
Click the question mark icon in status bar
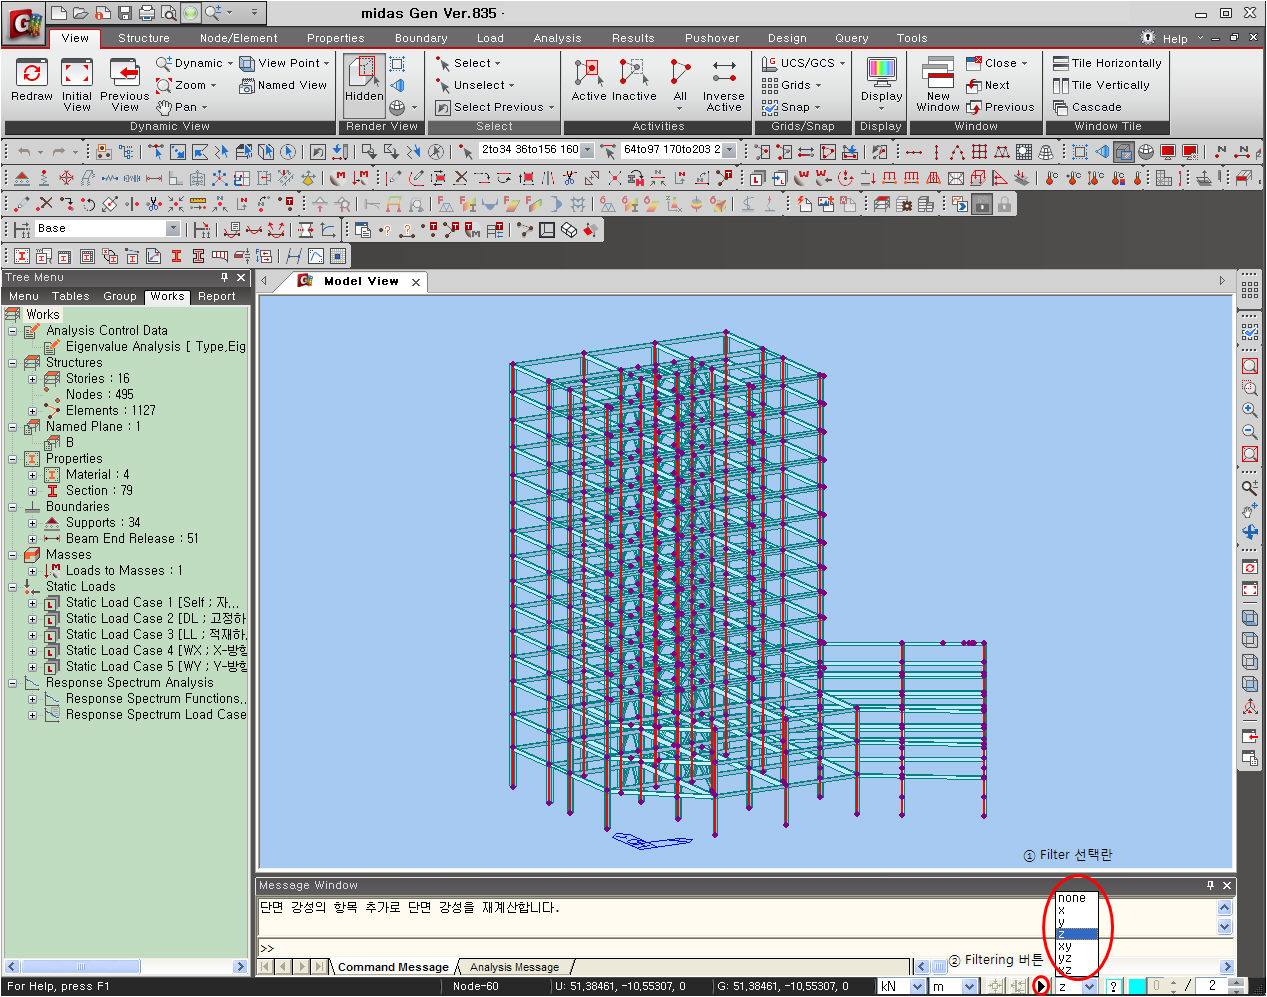(x=1113, y=986)
